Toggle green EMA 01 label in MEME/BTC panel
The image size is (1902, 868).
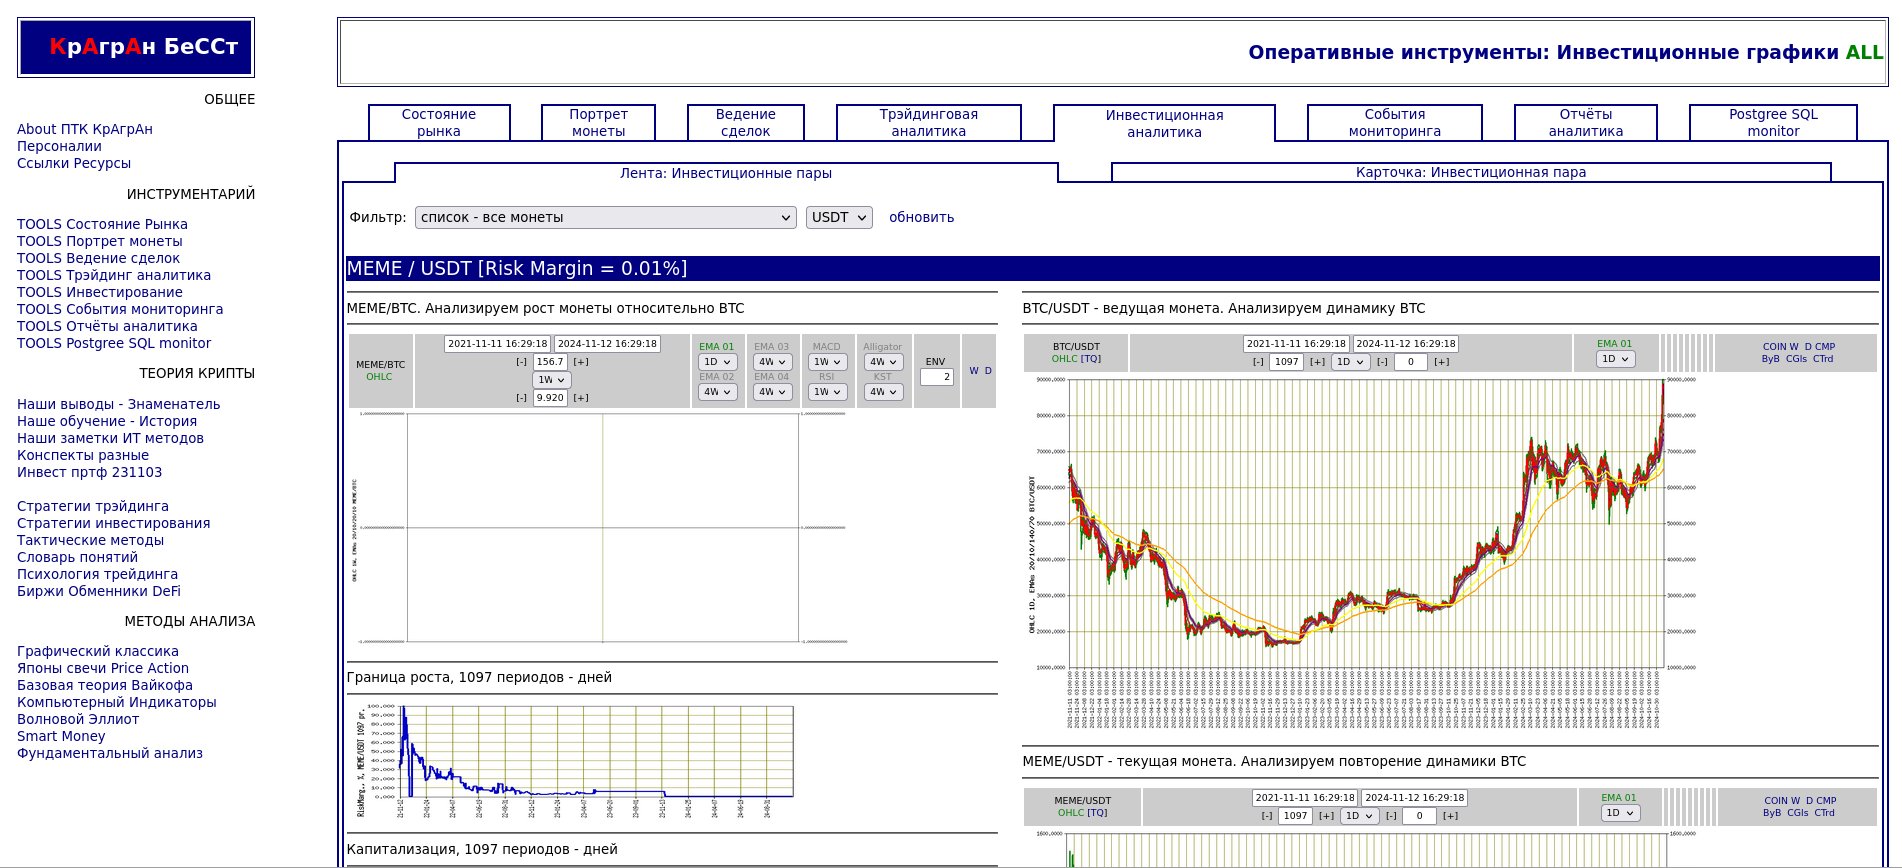pos(716,347)
